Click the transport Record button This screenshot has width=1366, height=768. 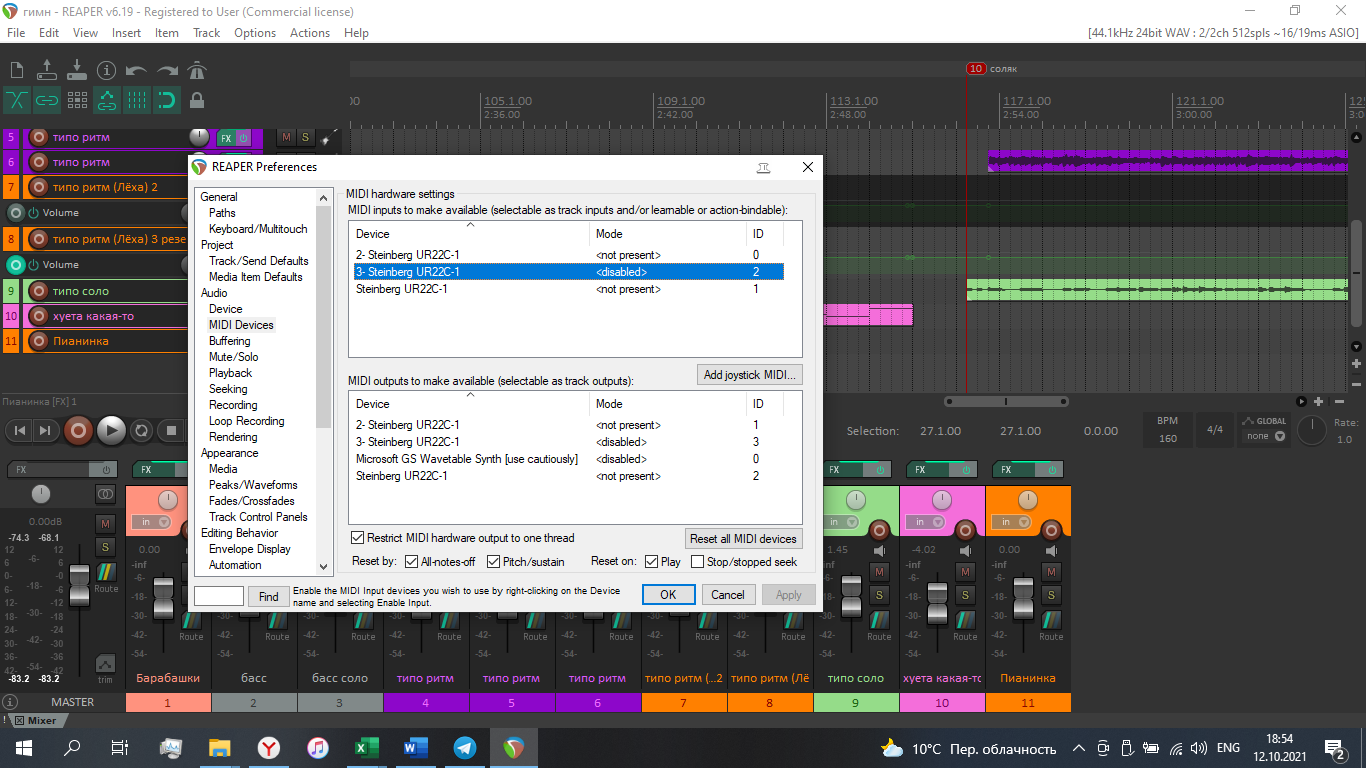pyautogui.click(x=78, y=431)
